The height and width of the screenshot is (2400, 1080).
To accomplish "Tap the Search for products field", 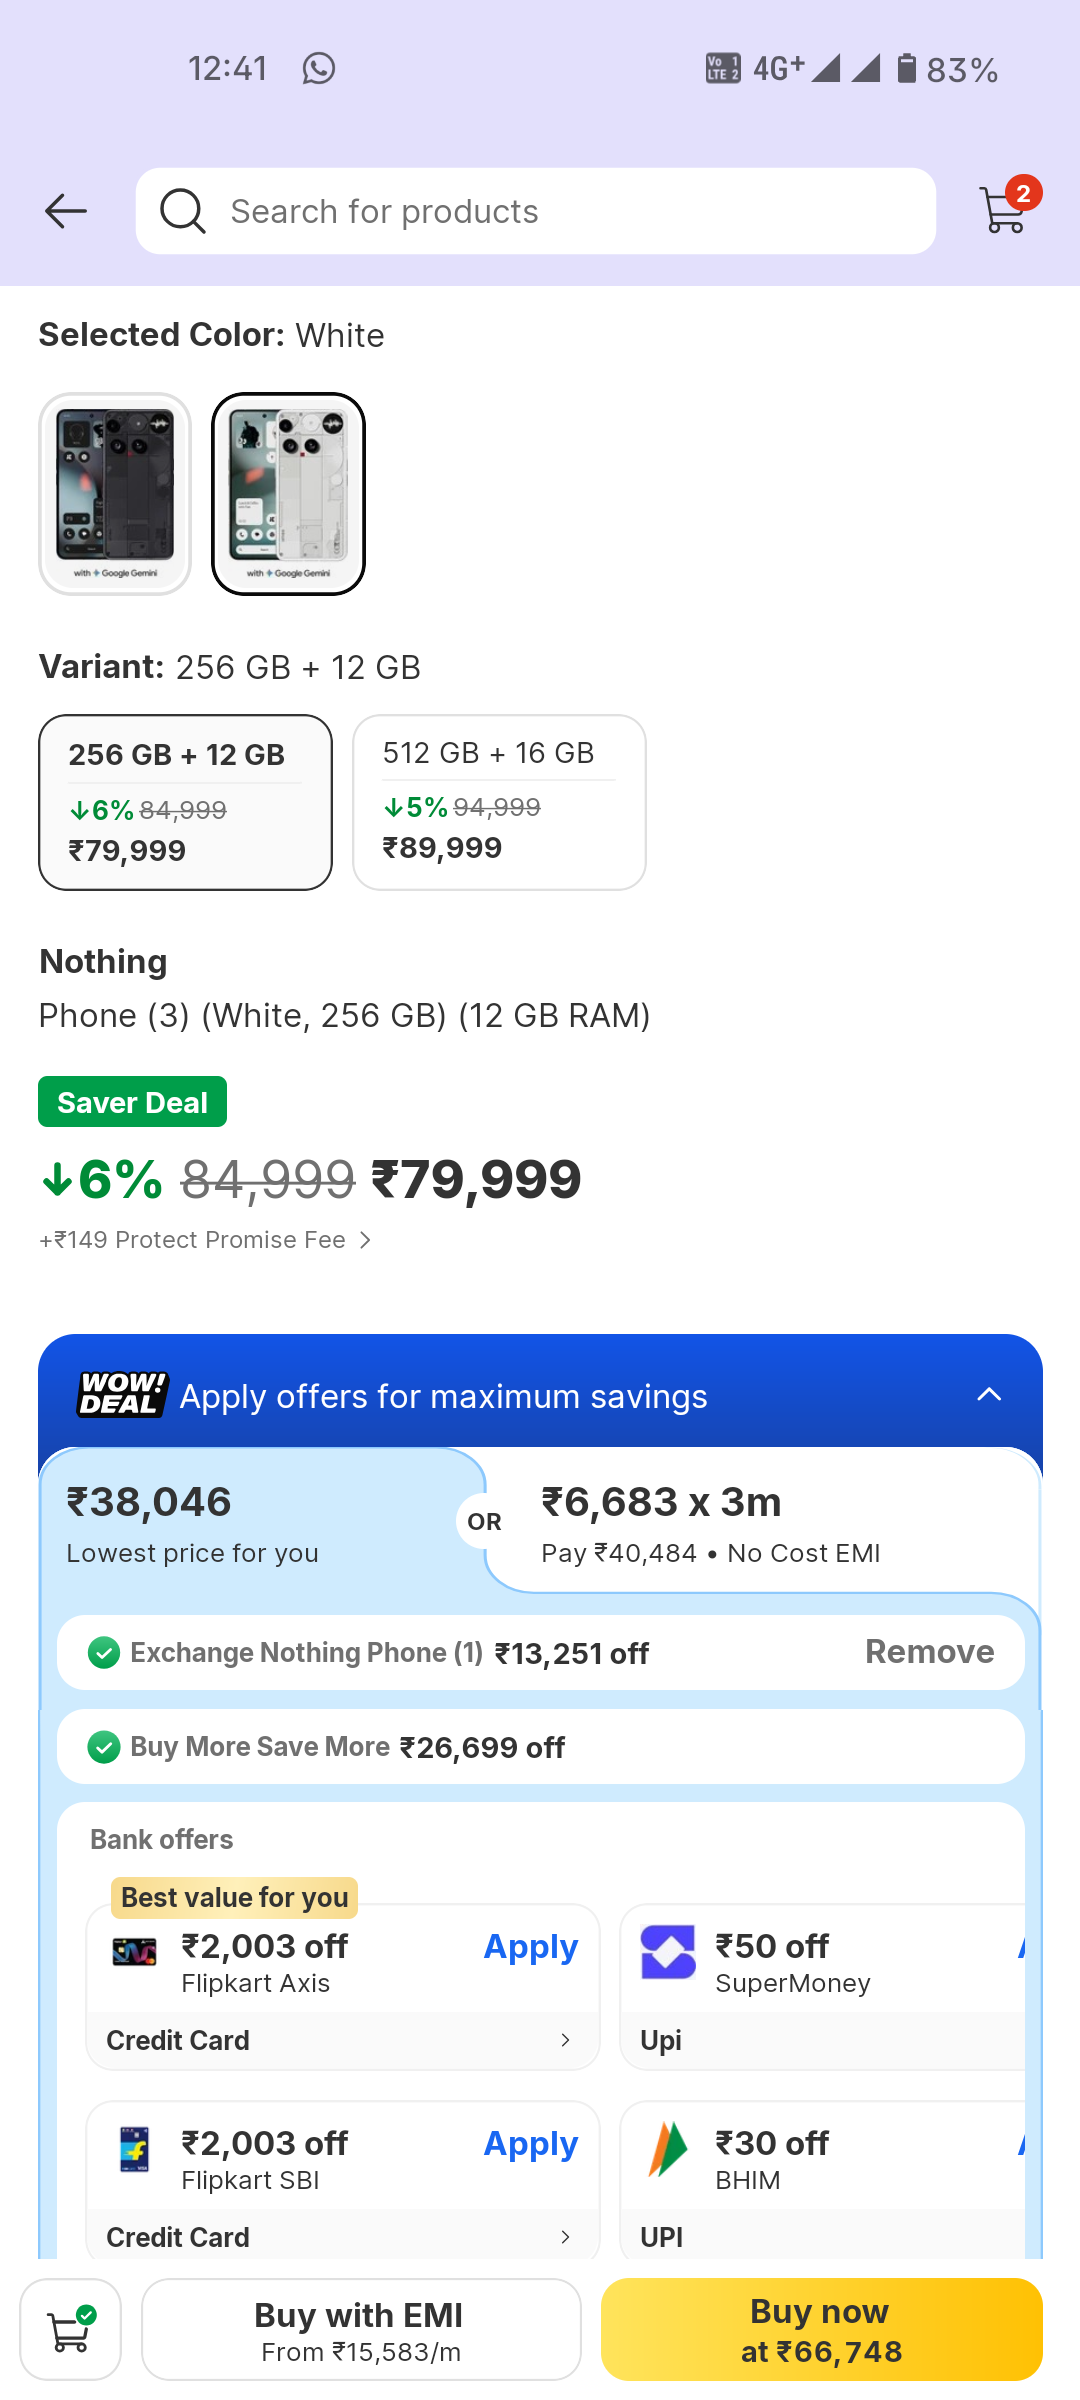I will (x=560, y=211).
